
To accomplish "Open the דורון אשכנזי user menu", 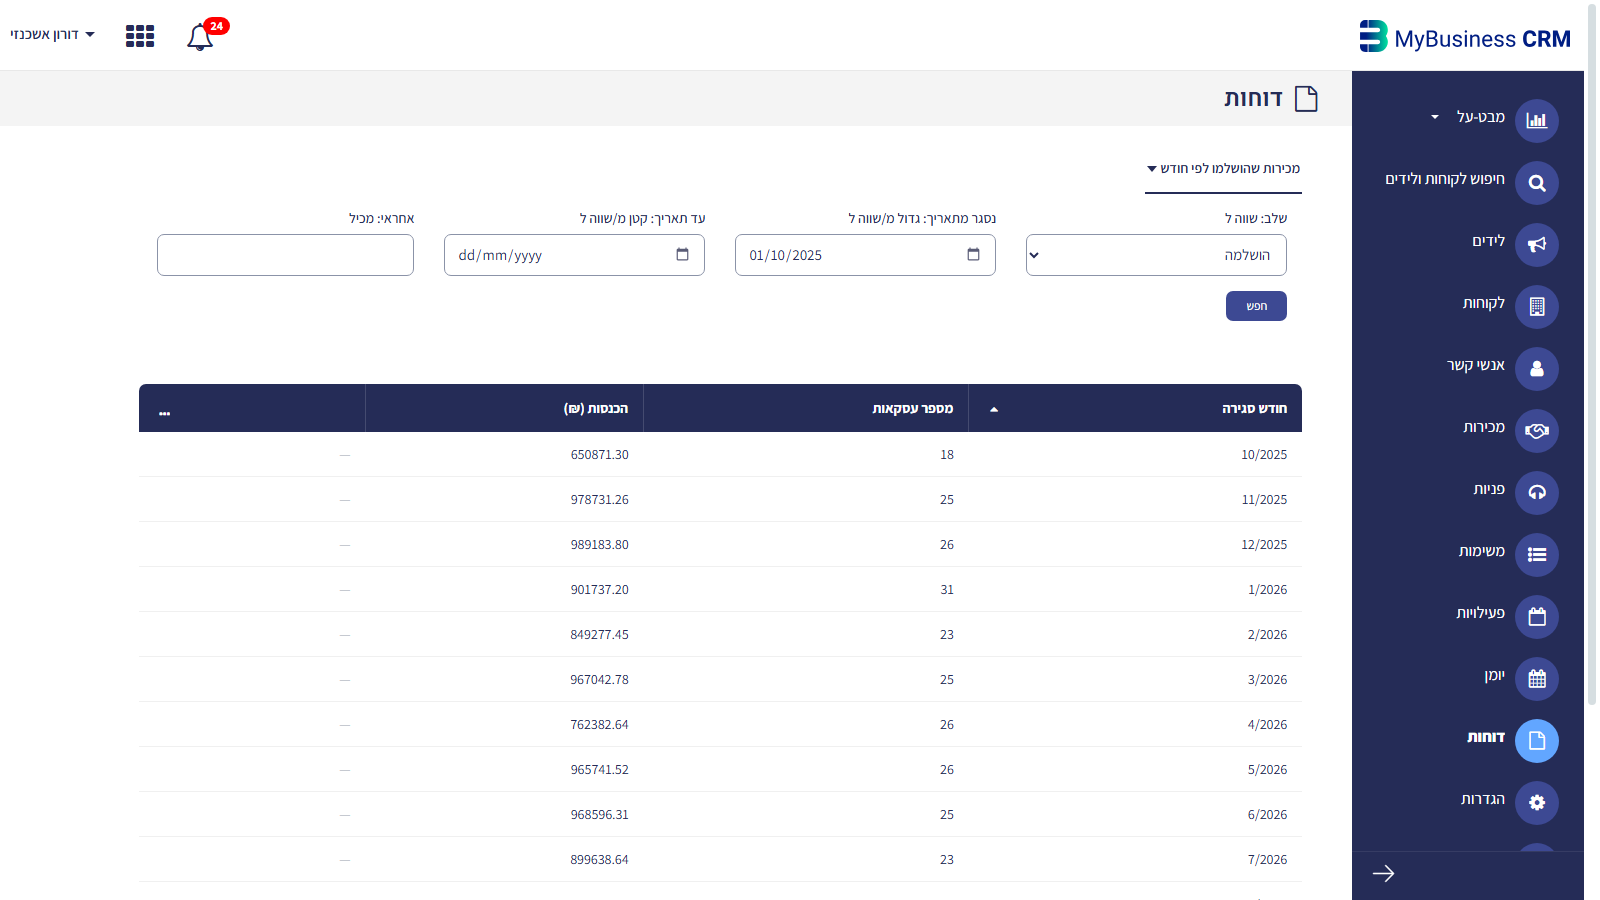I will point(52,34).
